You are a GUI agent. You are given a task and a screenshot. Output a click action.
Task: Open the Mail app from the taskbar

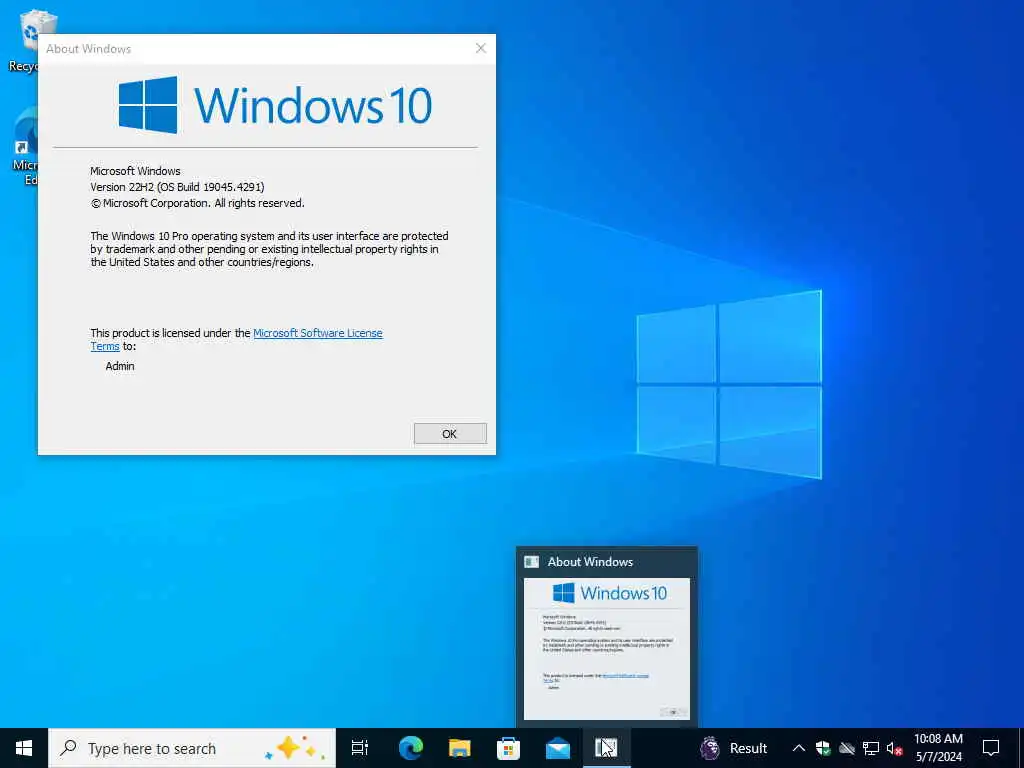pos(558,748)
